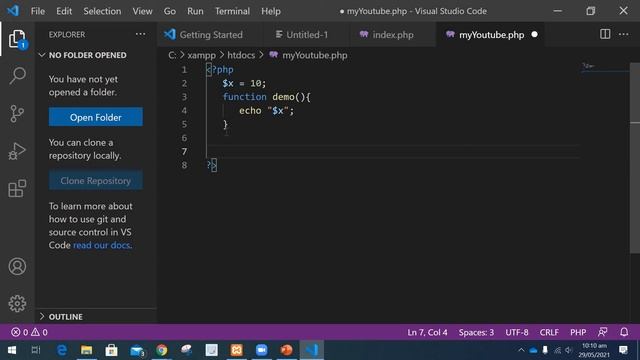This screenshot has height=360, width=640.
Task: Place cursor on function demo line
Action: pyautogui.click(x=266, y=97)
